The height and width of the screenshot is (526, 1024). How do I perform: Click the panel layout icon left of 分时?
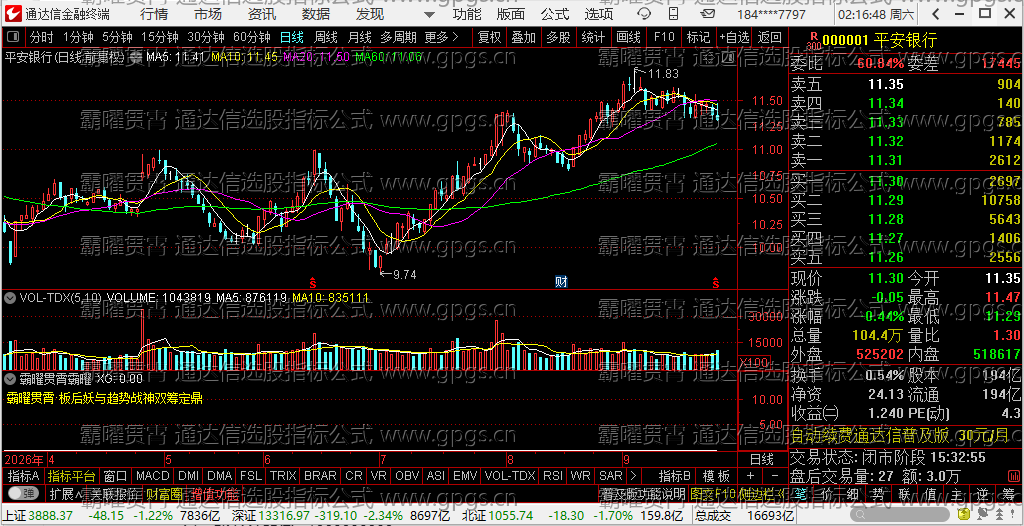13,37
